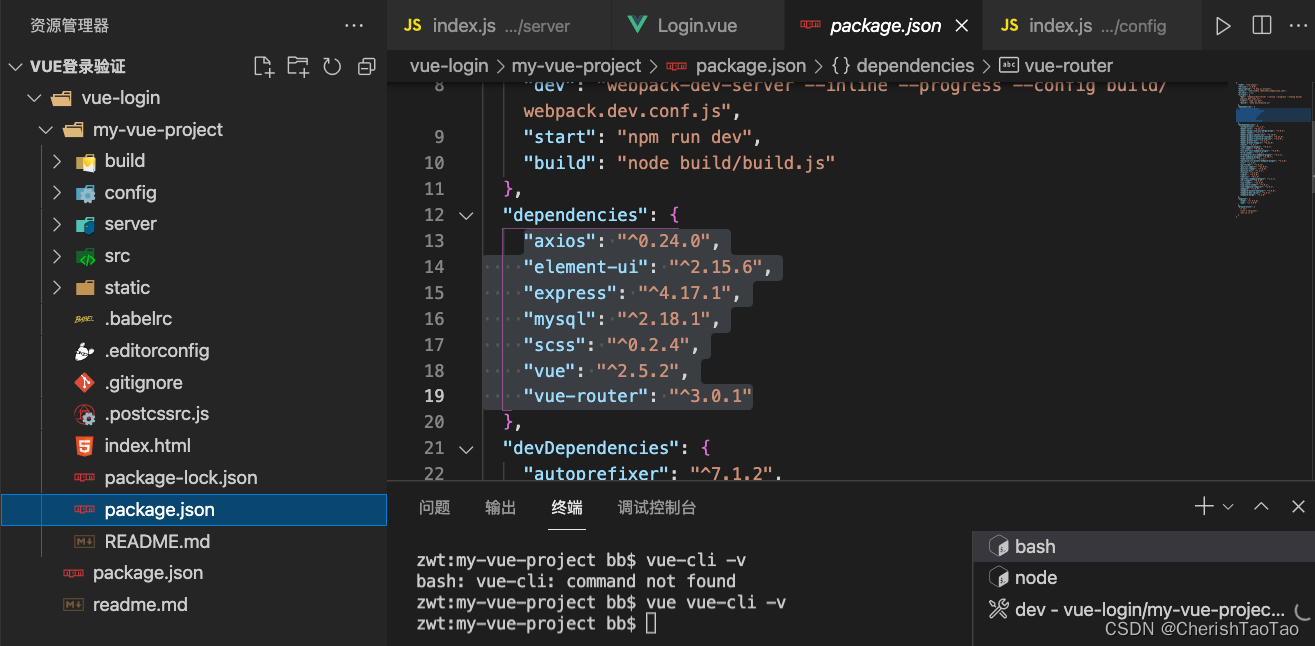
Task: Click line number 19 in the gutter
Action: pyautogui.click(x=434, y=396)
